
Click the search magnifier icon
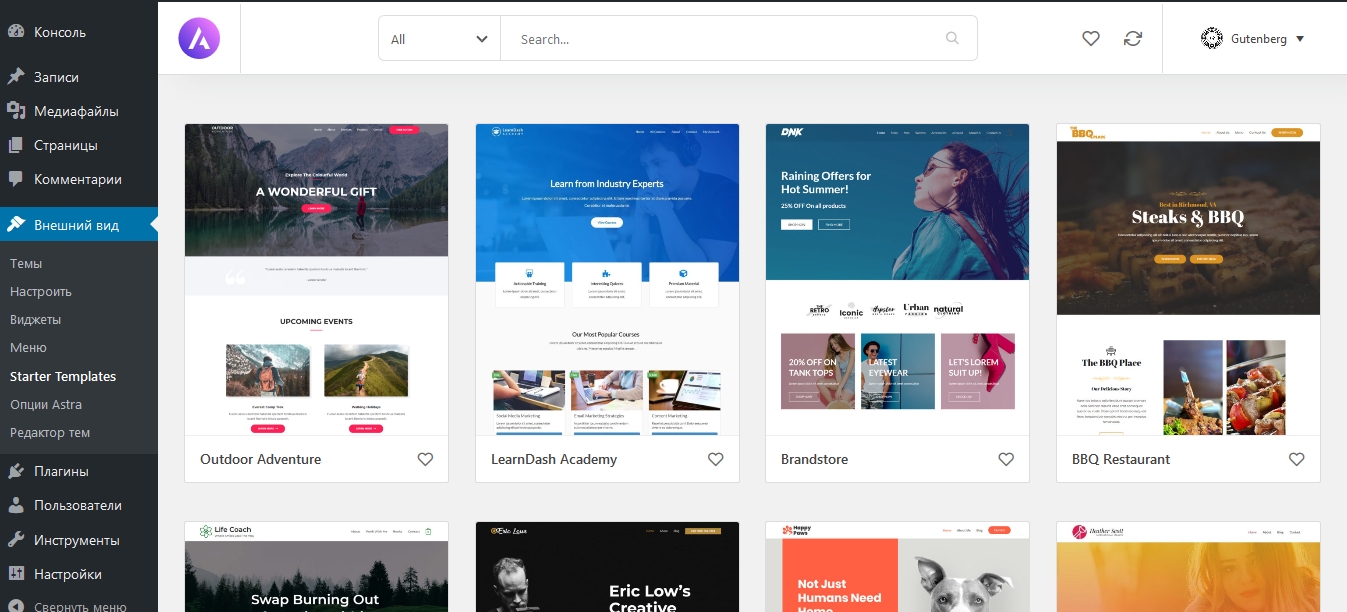pyautogui.click(x=952, y=39)
